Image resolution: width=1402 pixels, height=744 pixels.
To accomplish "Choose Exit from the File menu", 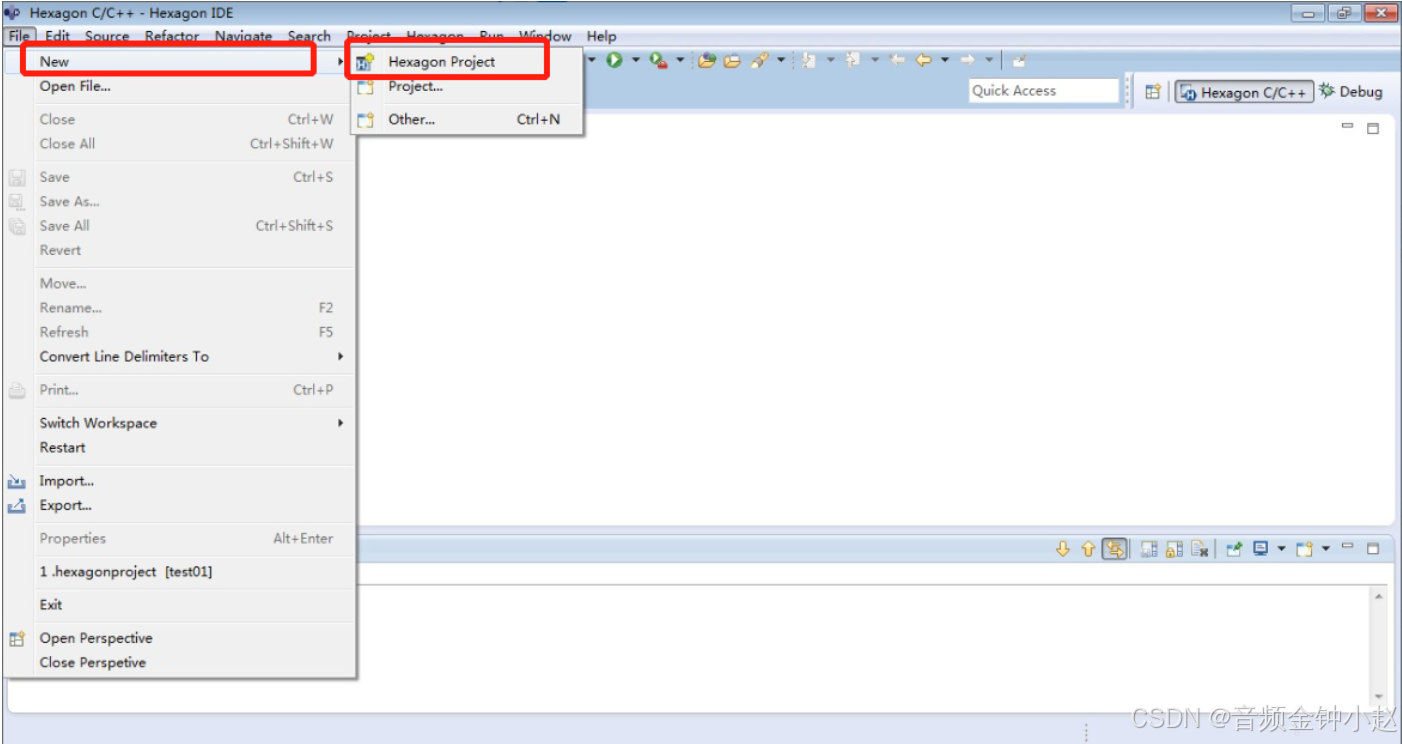I will [x=180, y=604].
